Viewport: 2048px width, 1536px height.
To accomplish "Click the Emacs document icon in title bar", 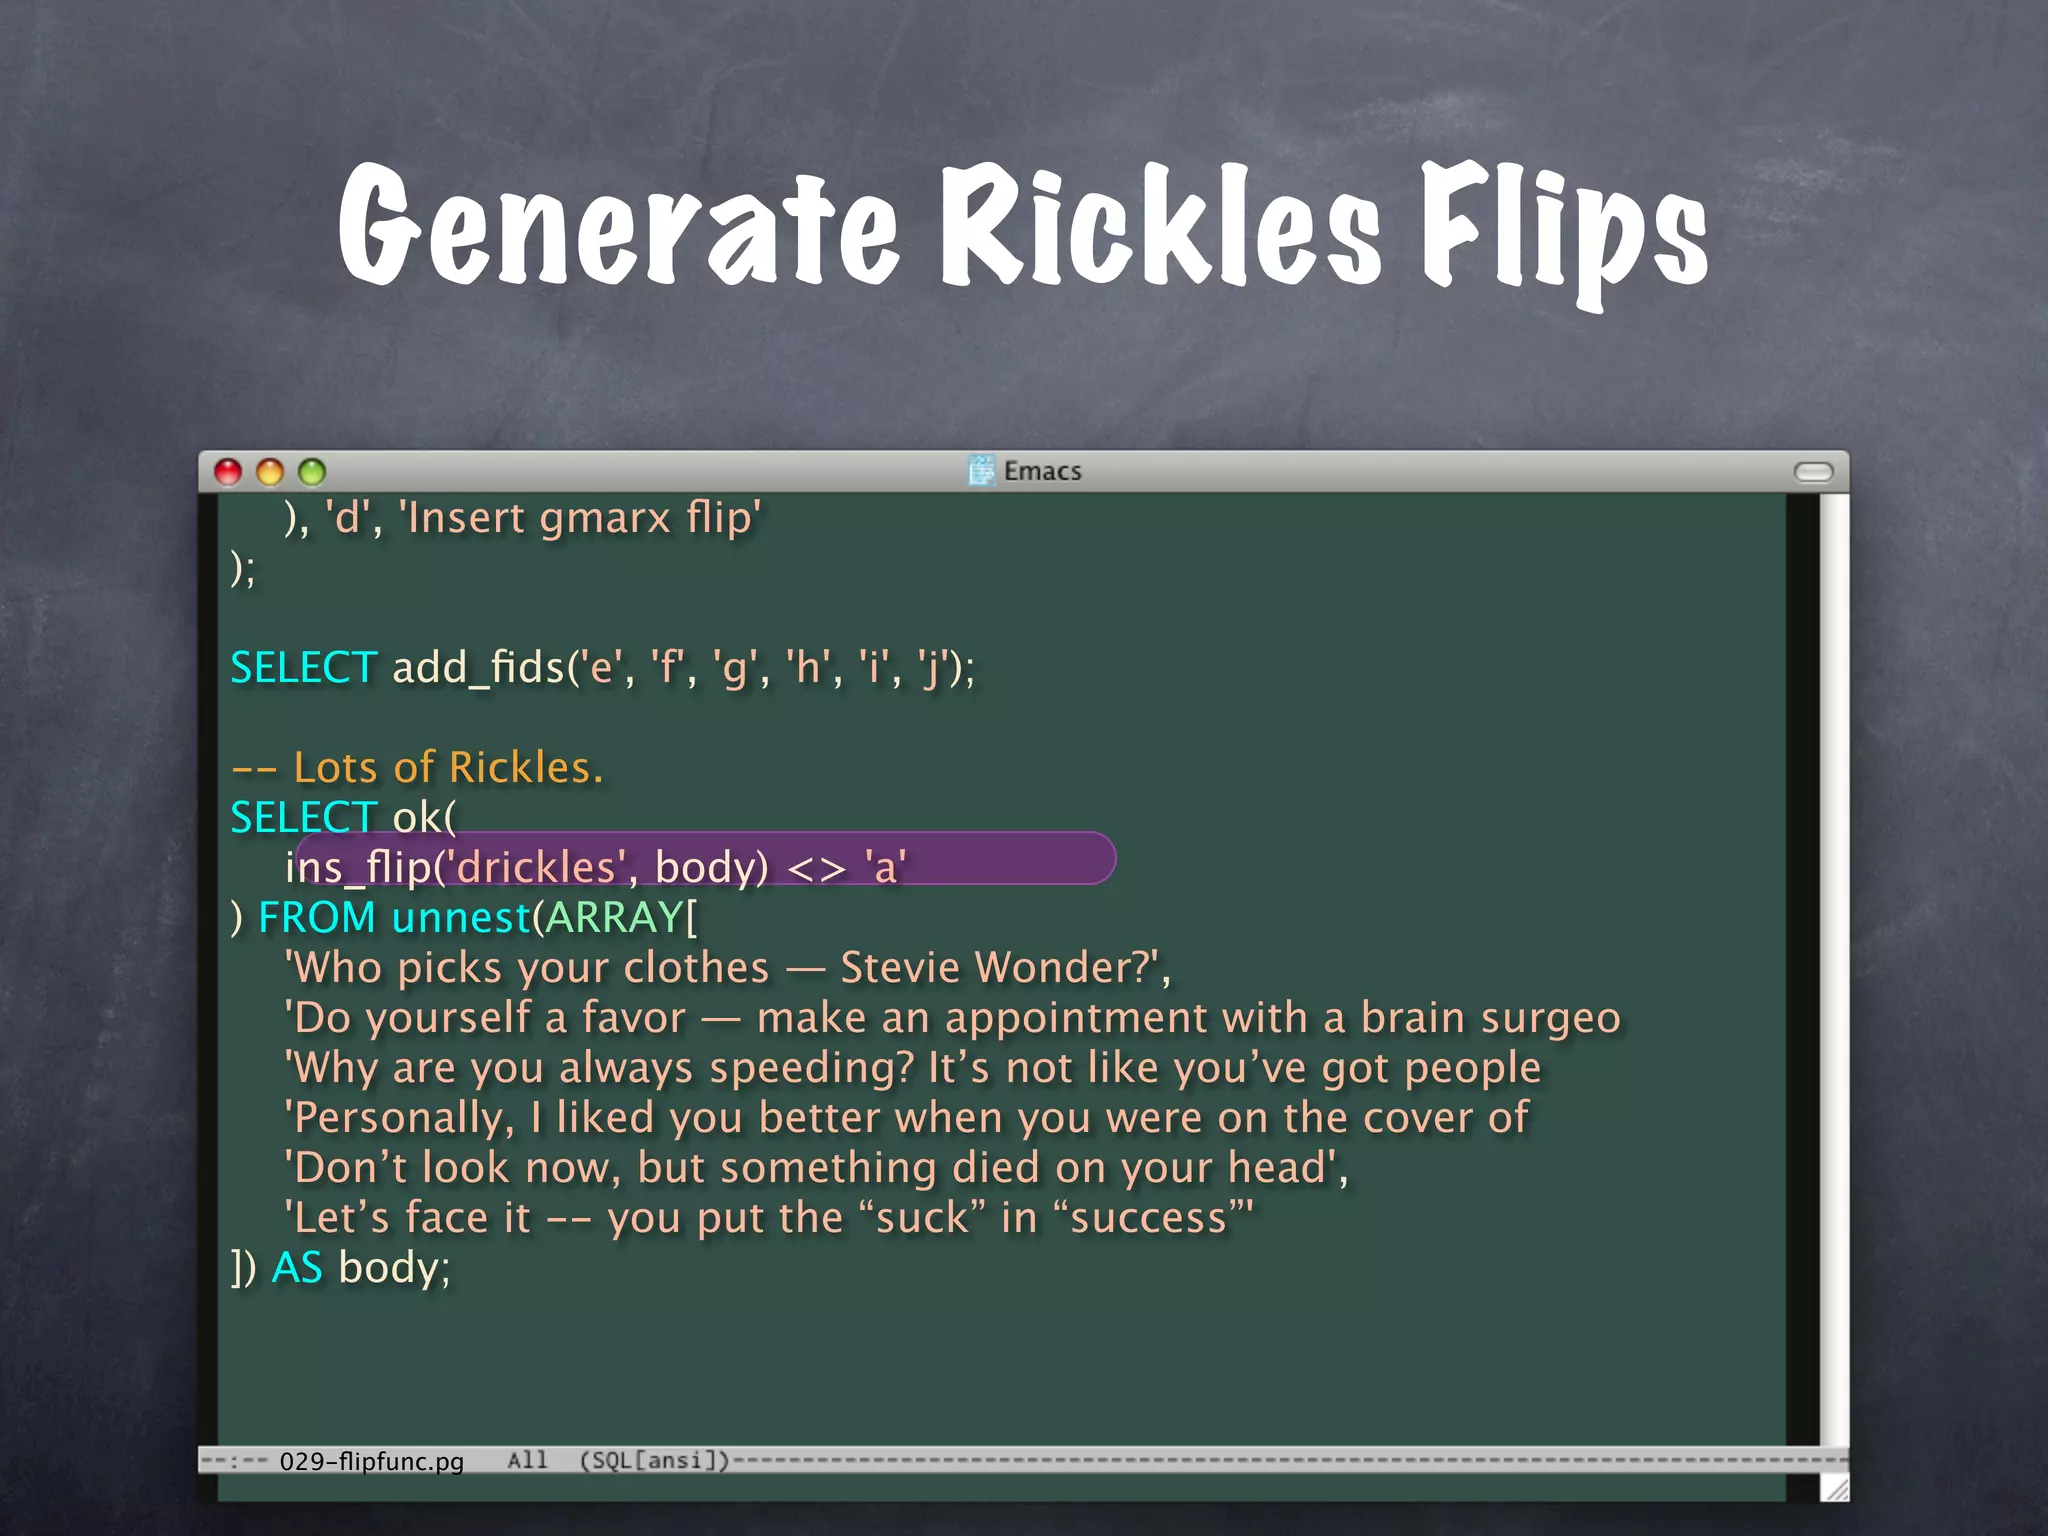I will click(x=982, y=470).
